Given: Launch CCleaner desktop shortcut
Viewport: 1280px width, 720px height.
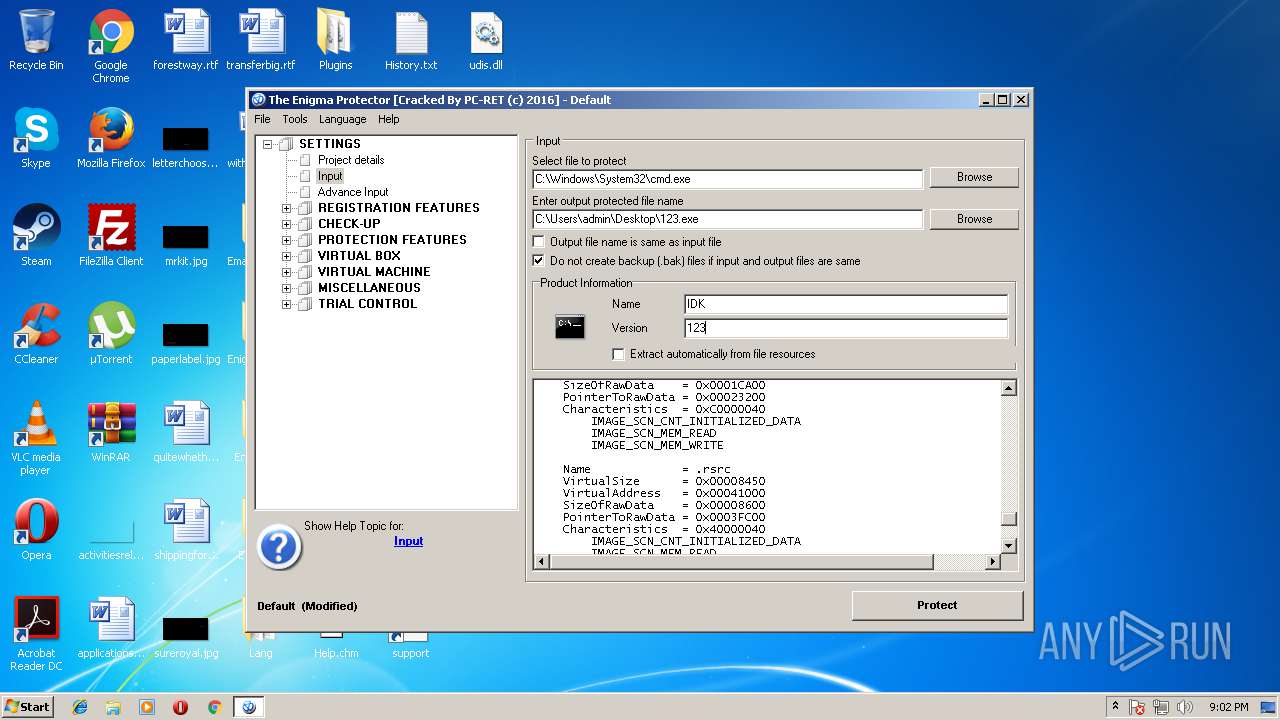Looking at the screenshot, I should pyautogui.click(x=36, y=334).
